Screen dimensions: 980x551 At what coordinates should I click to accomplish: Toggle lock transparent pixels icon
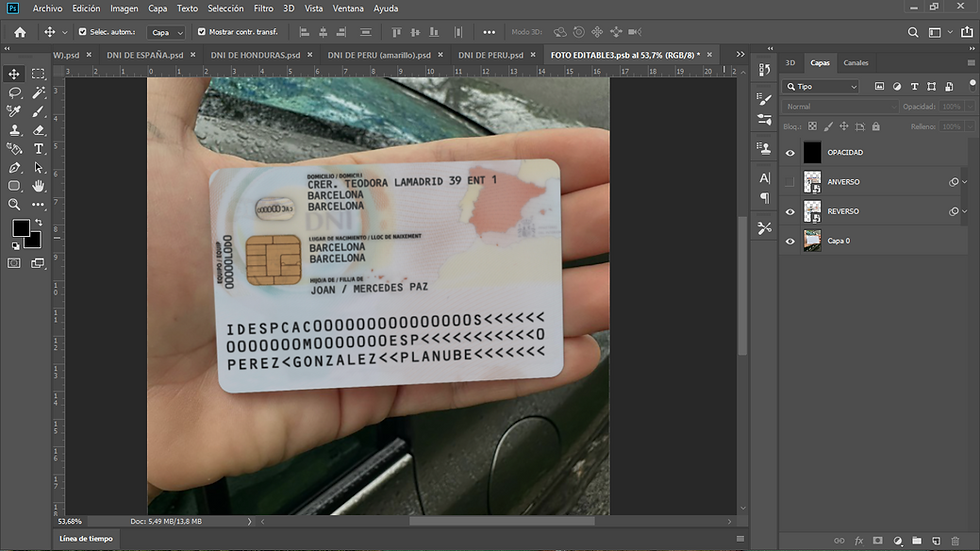(x=812, y=126)
